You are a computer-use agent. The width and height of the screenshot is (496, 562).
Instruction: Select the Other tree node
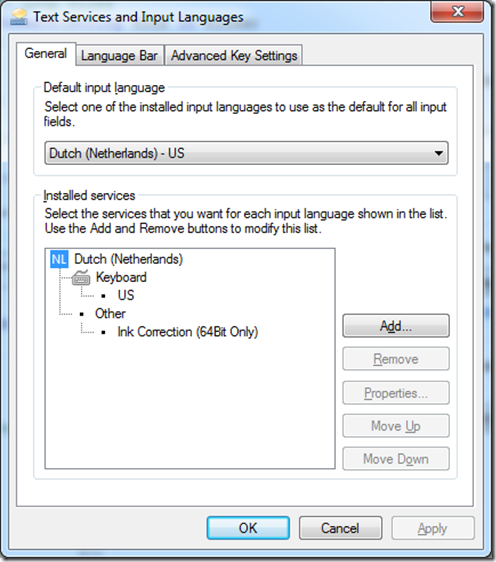110,314
